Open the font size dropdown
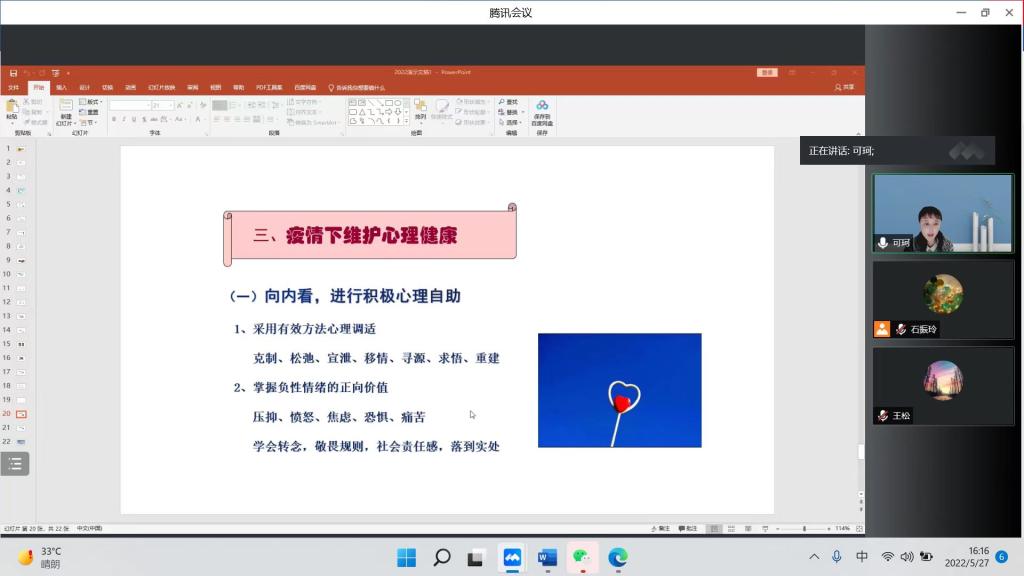 pyautogui.click(x=171, y=105)
